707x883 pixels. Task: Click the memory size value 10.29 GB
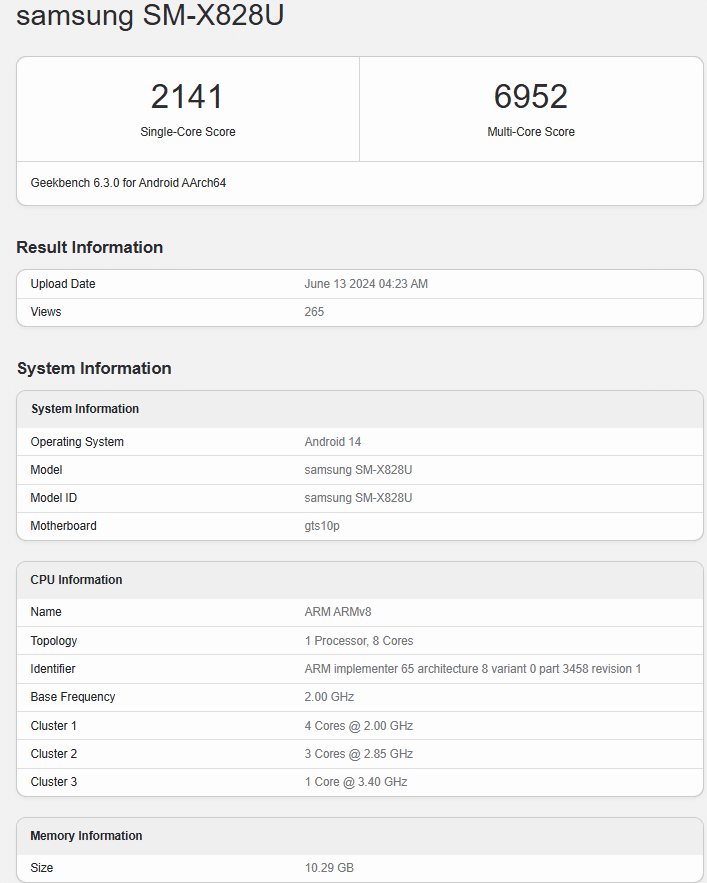coord(329,868)
